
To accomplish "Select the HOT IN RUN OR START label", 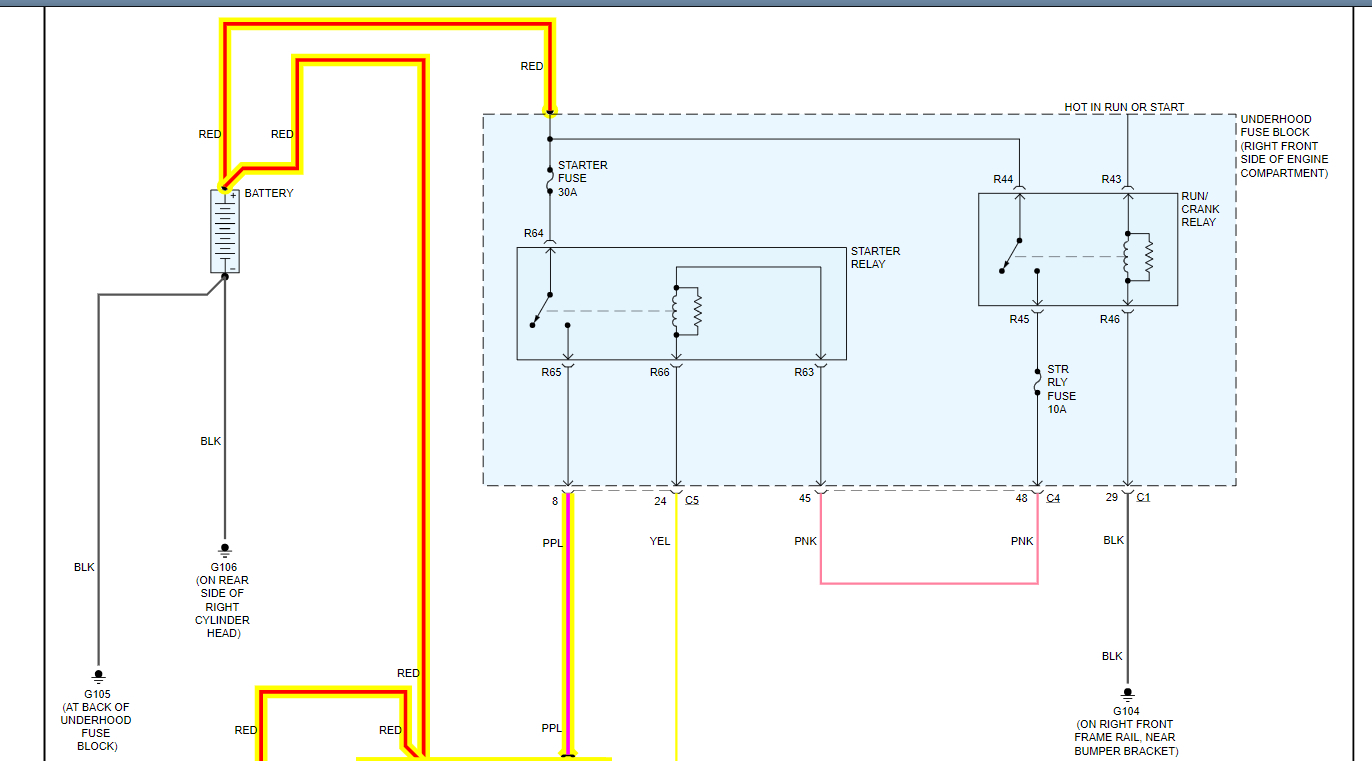I will [1124, 107].
